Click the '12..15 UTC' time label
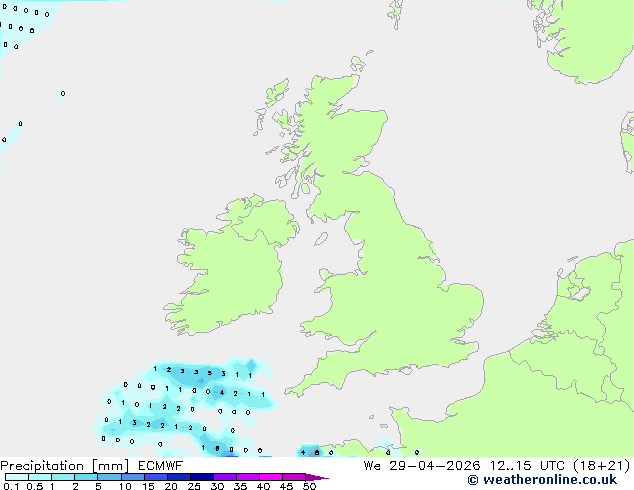634x490 pixels. (526, 466)
